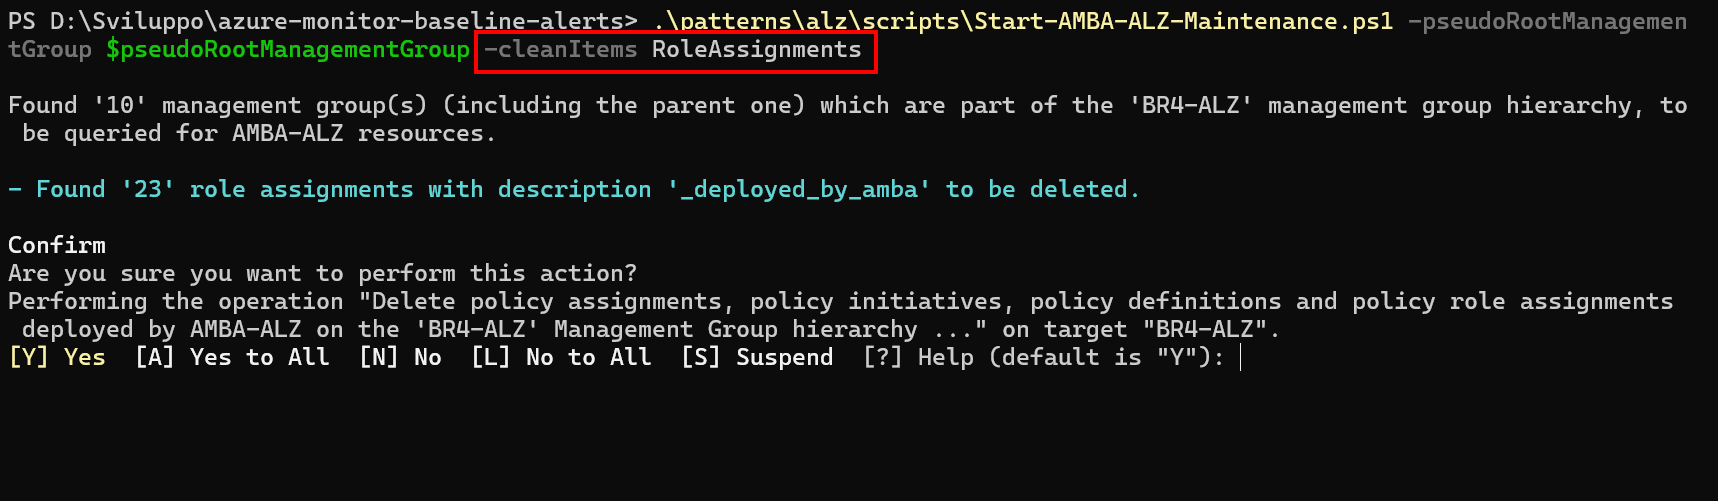This screenshot has height=501, width=1718.
Task: Click the "Are you sure" question line
Action: pyautogui.click(x=322, y=274)
